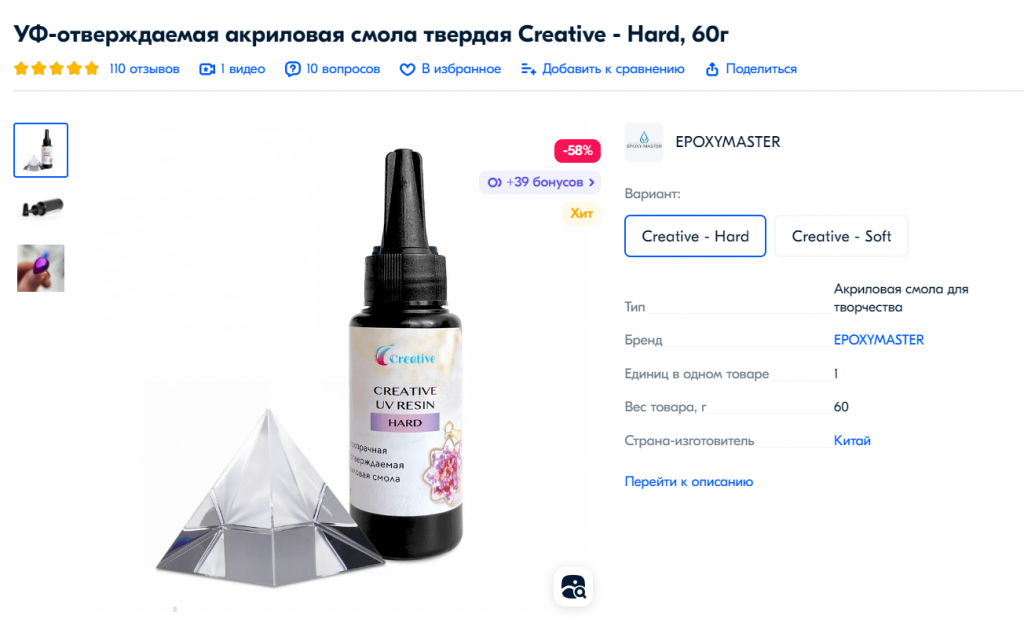The width and height of the screenshot is (1024, 630).
Task: Select the Creative - Soft variant
Action: point(841,236)
